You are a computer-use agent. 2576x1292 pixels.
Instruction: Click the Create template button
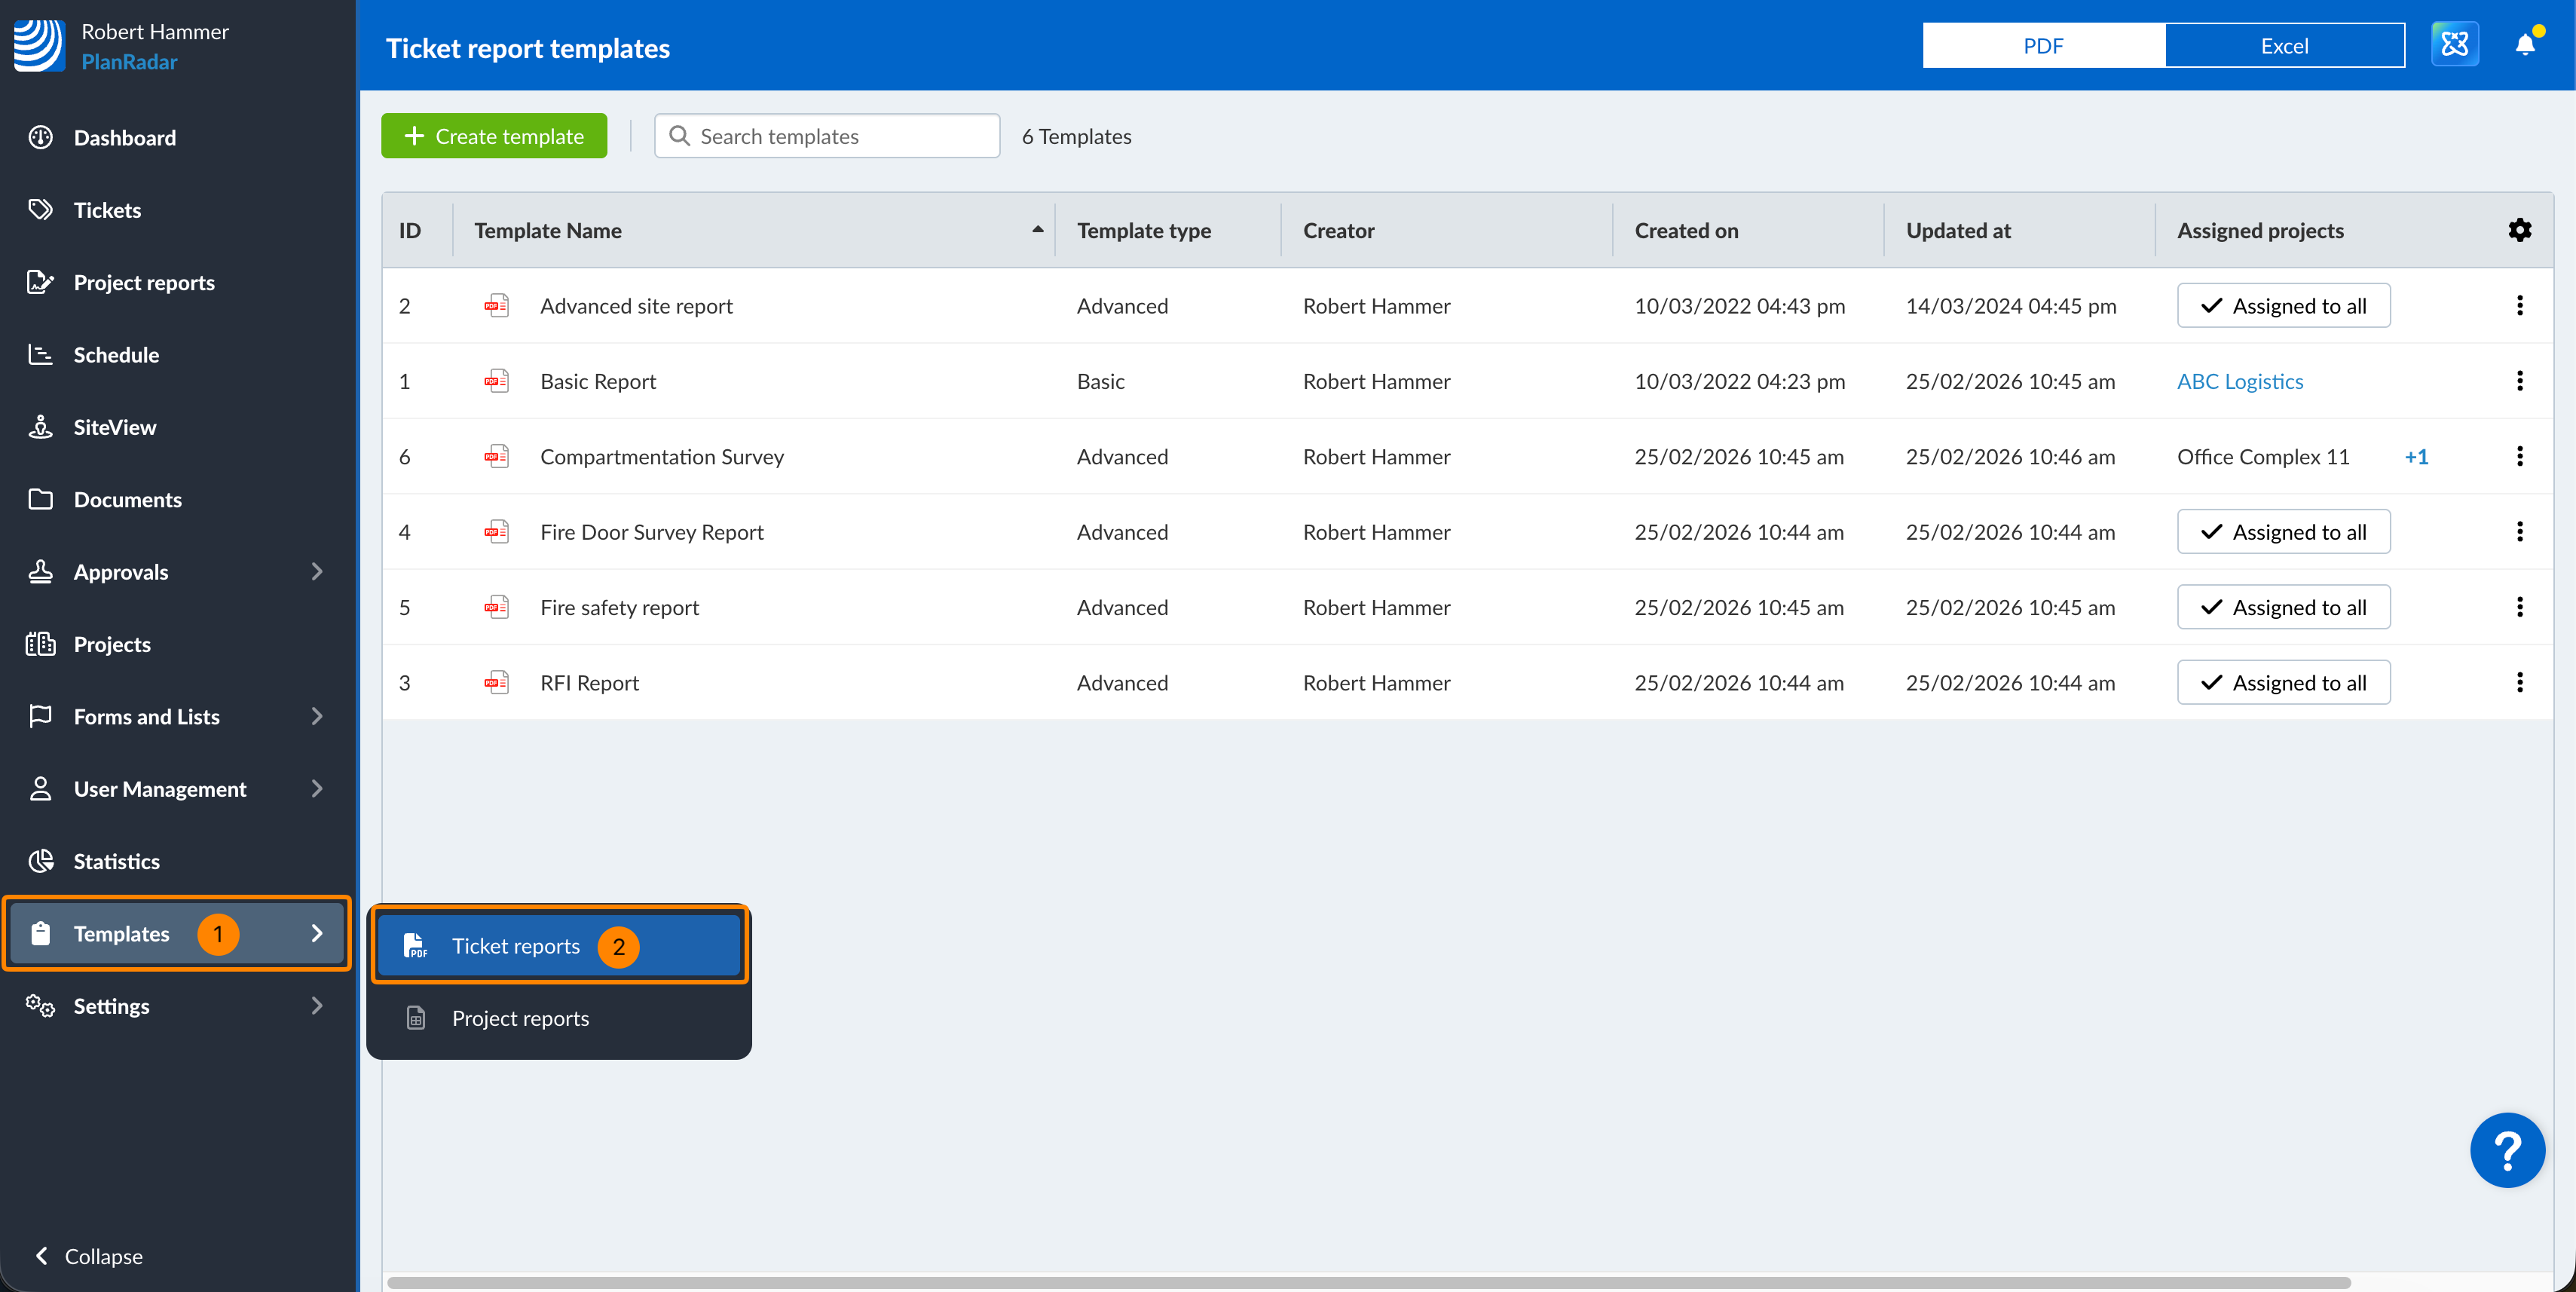(x=494, y=136)
